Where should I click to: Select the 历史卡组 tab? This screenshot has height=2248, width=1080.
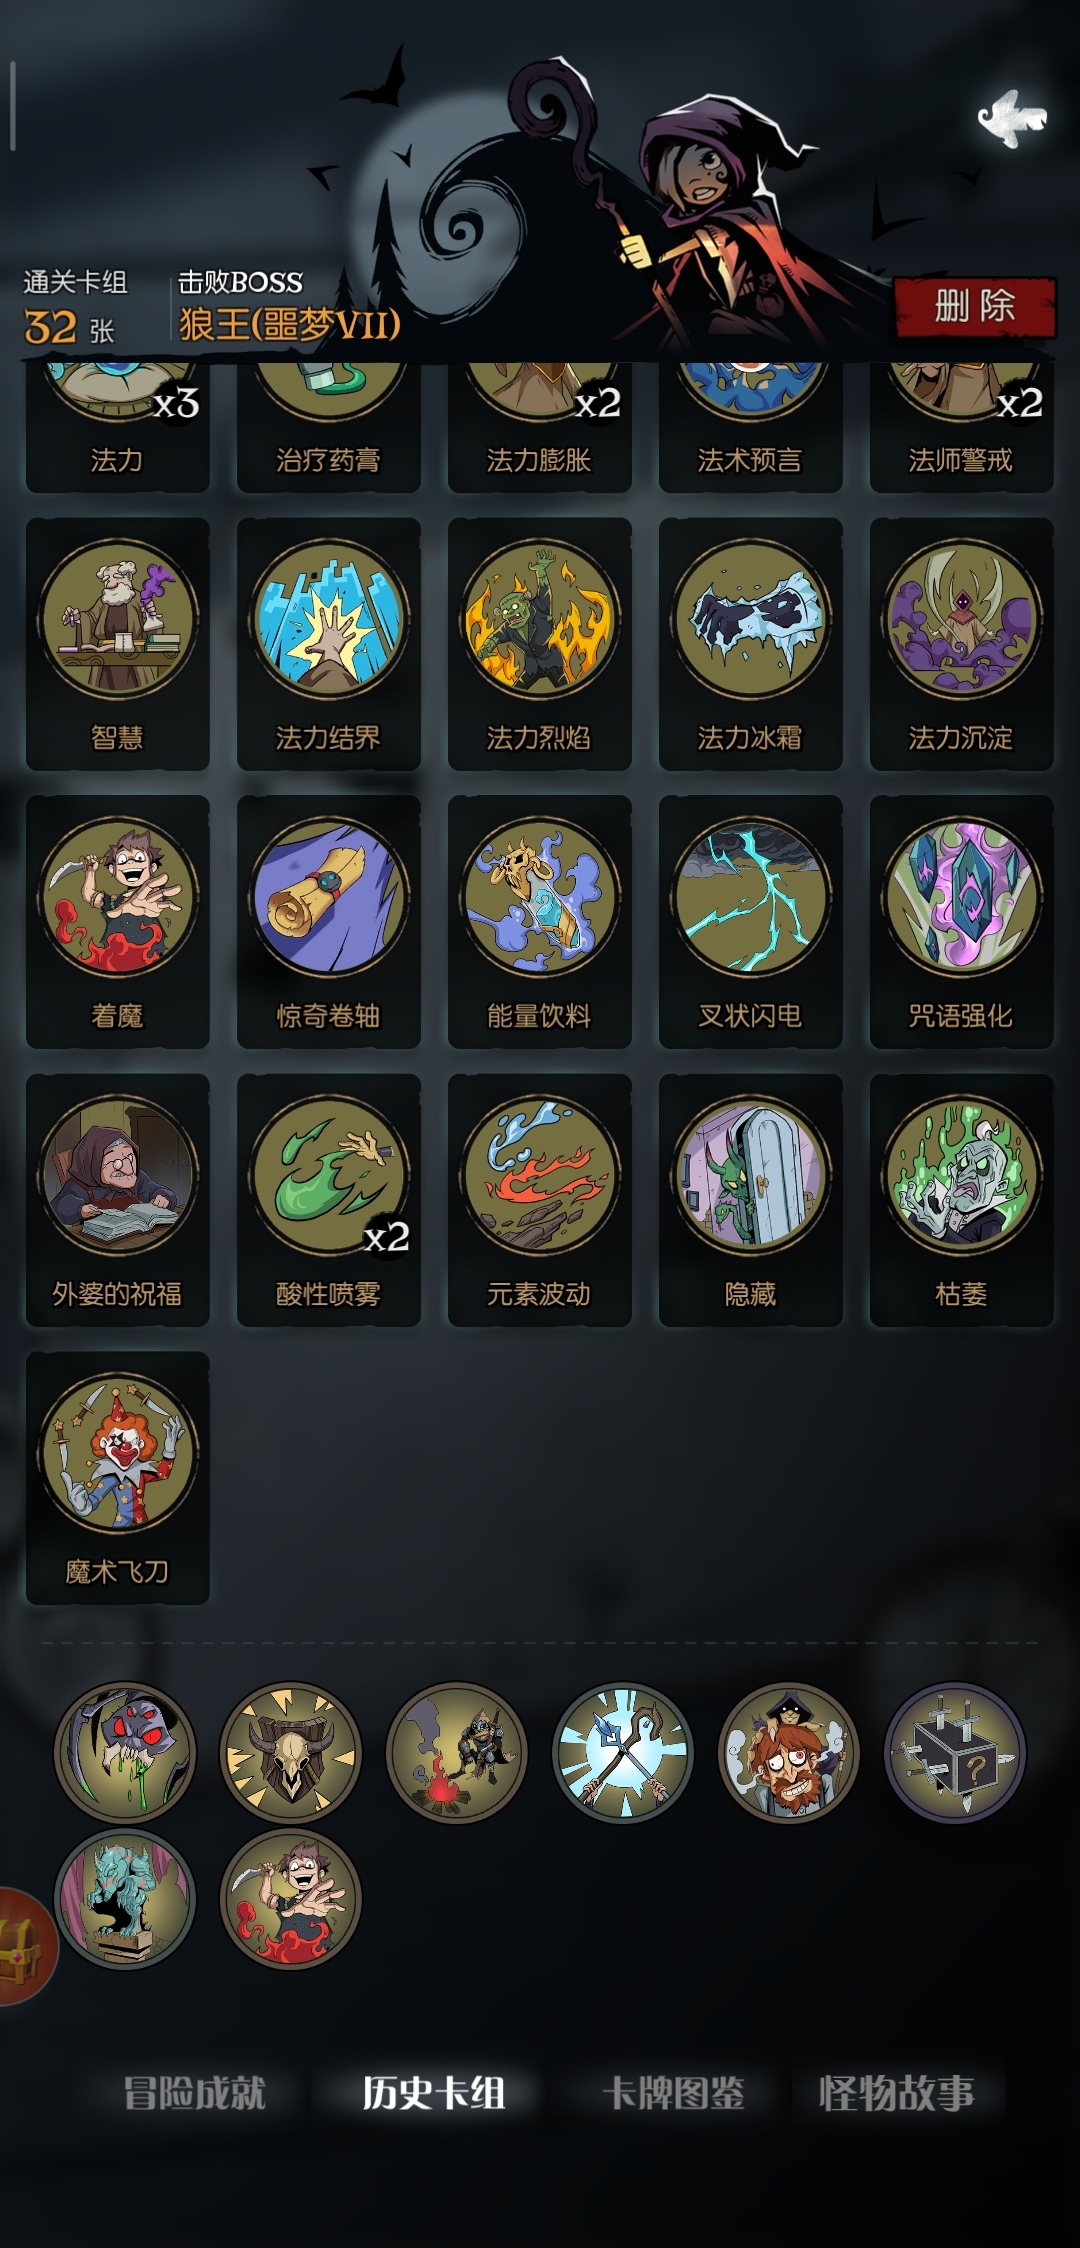[x=434, y=2092]
